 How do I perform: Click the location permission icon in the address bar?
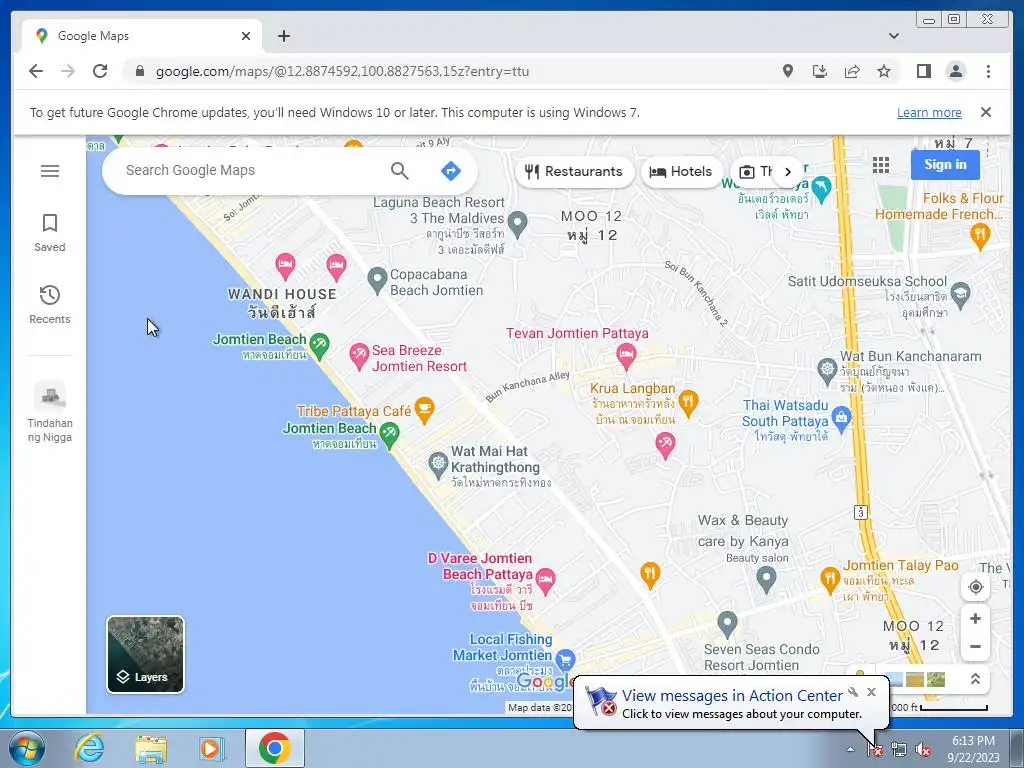(x=788, y=71)
